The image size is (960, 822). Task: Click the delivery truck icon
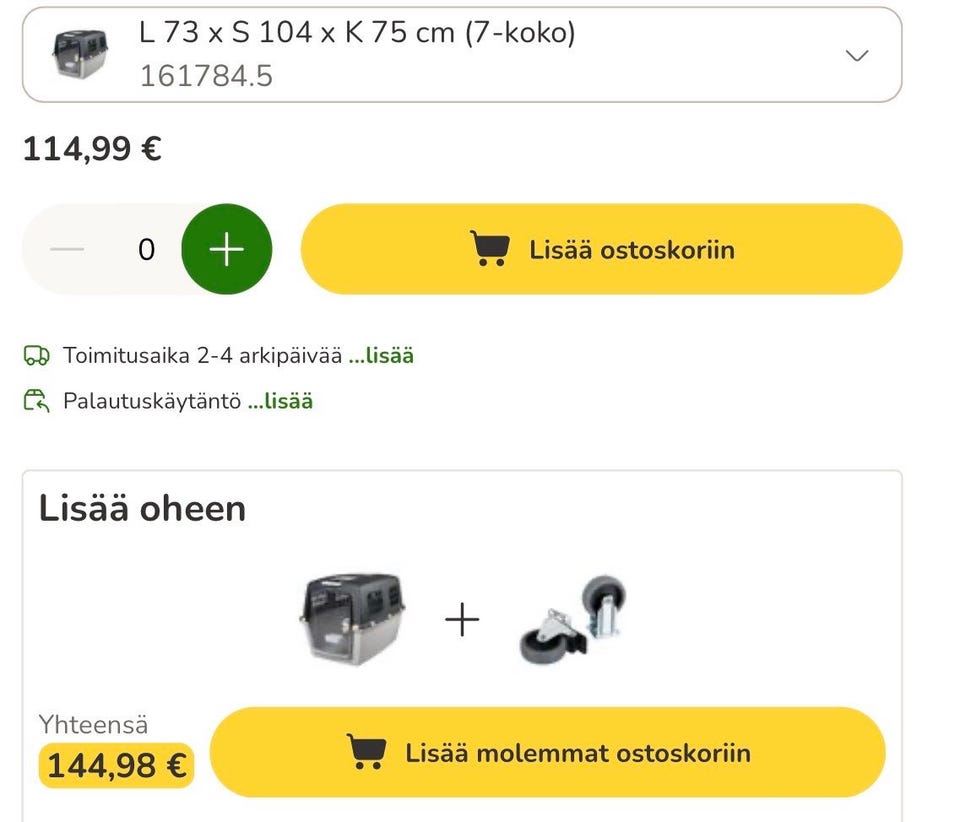(36, 355)
